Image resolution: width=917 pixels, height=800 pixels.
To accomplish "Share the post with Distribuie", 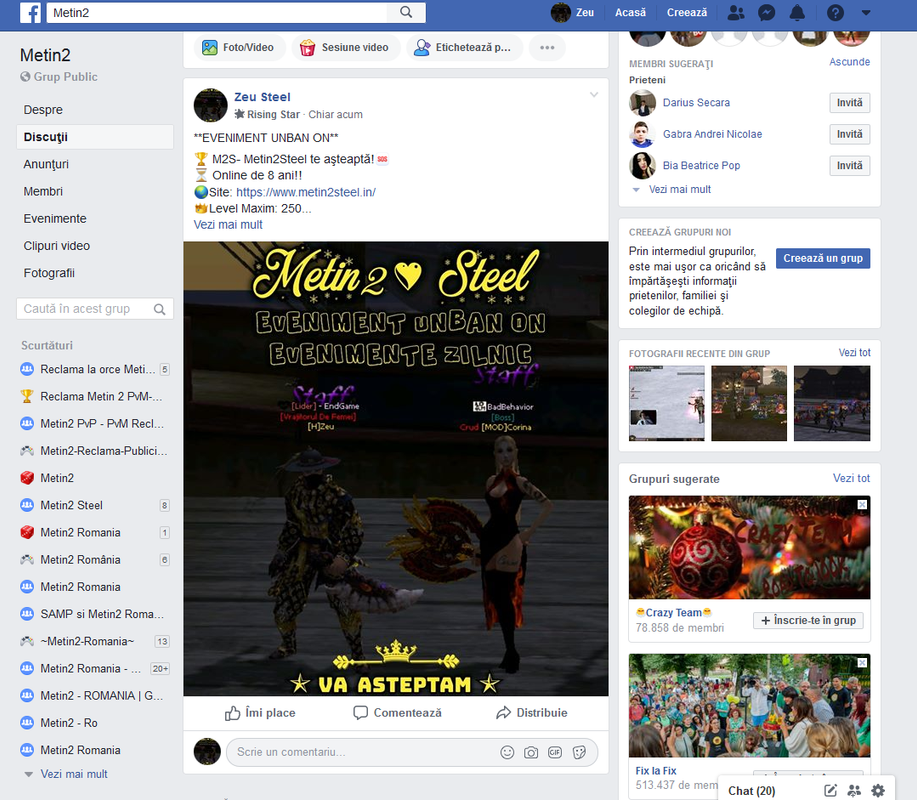I will click(532, 713).
